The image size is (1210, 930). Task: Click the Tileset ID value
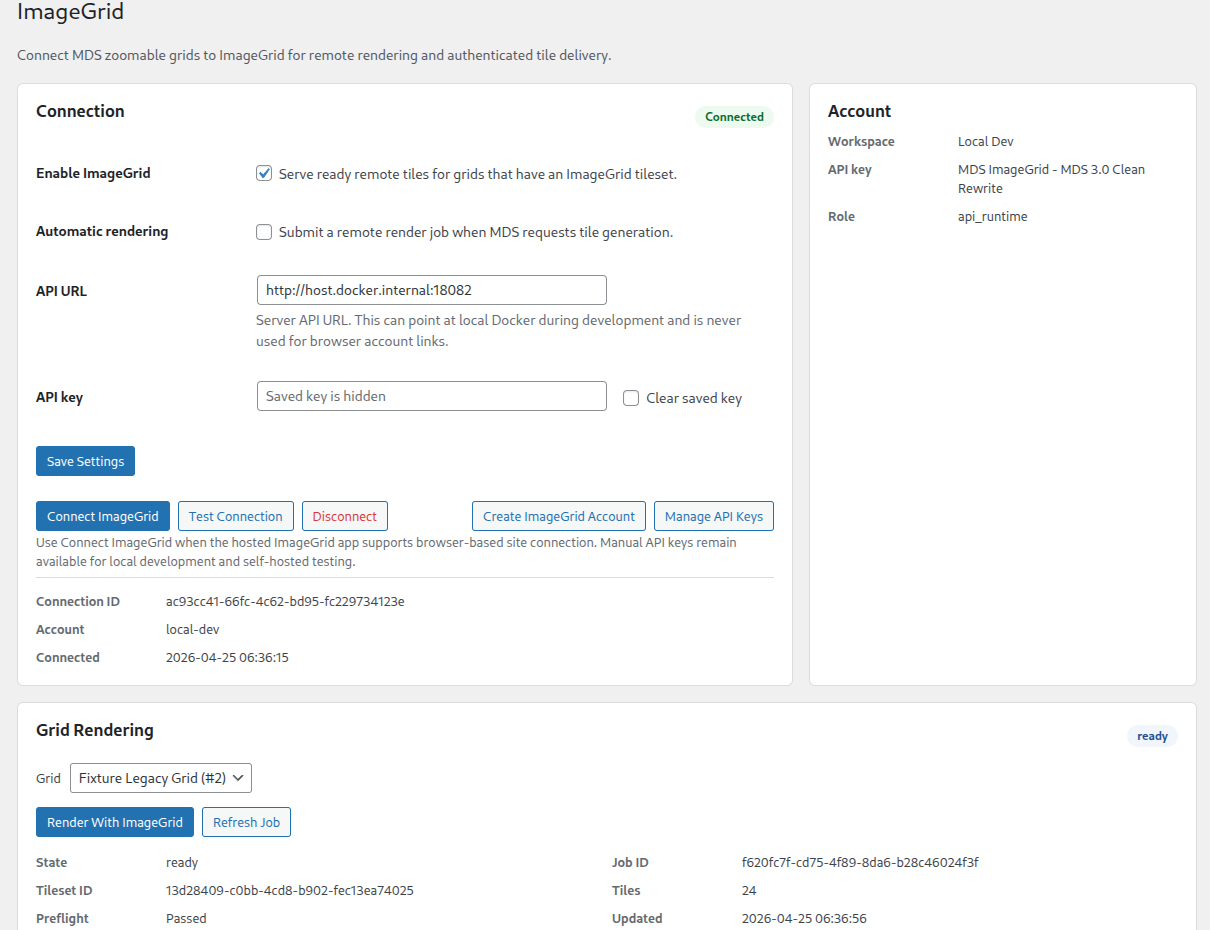pyautogui.click(x=290, y=890)
